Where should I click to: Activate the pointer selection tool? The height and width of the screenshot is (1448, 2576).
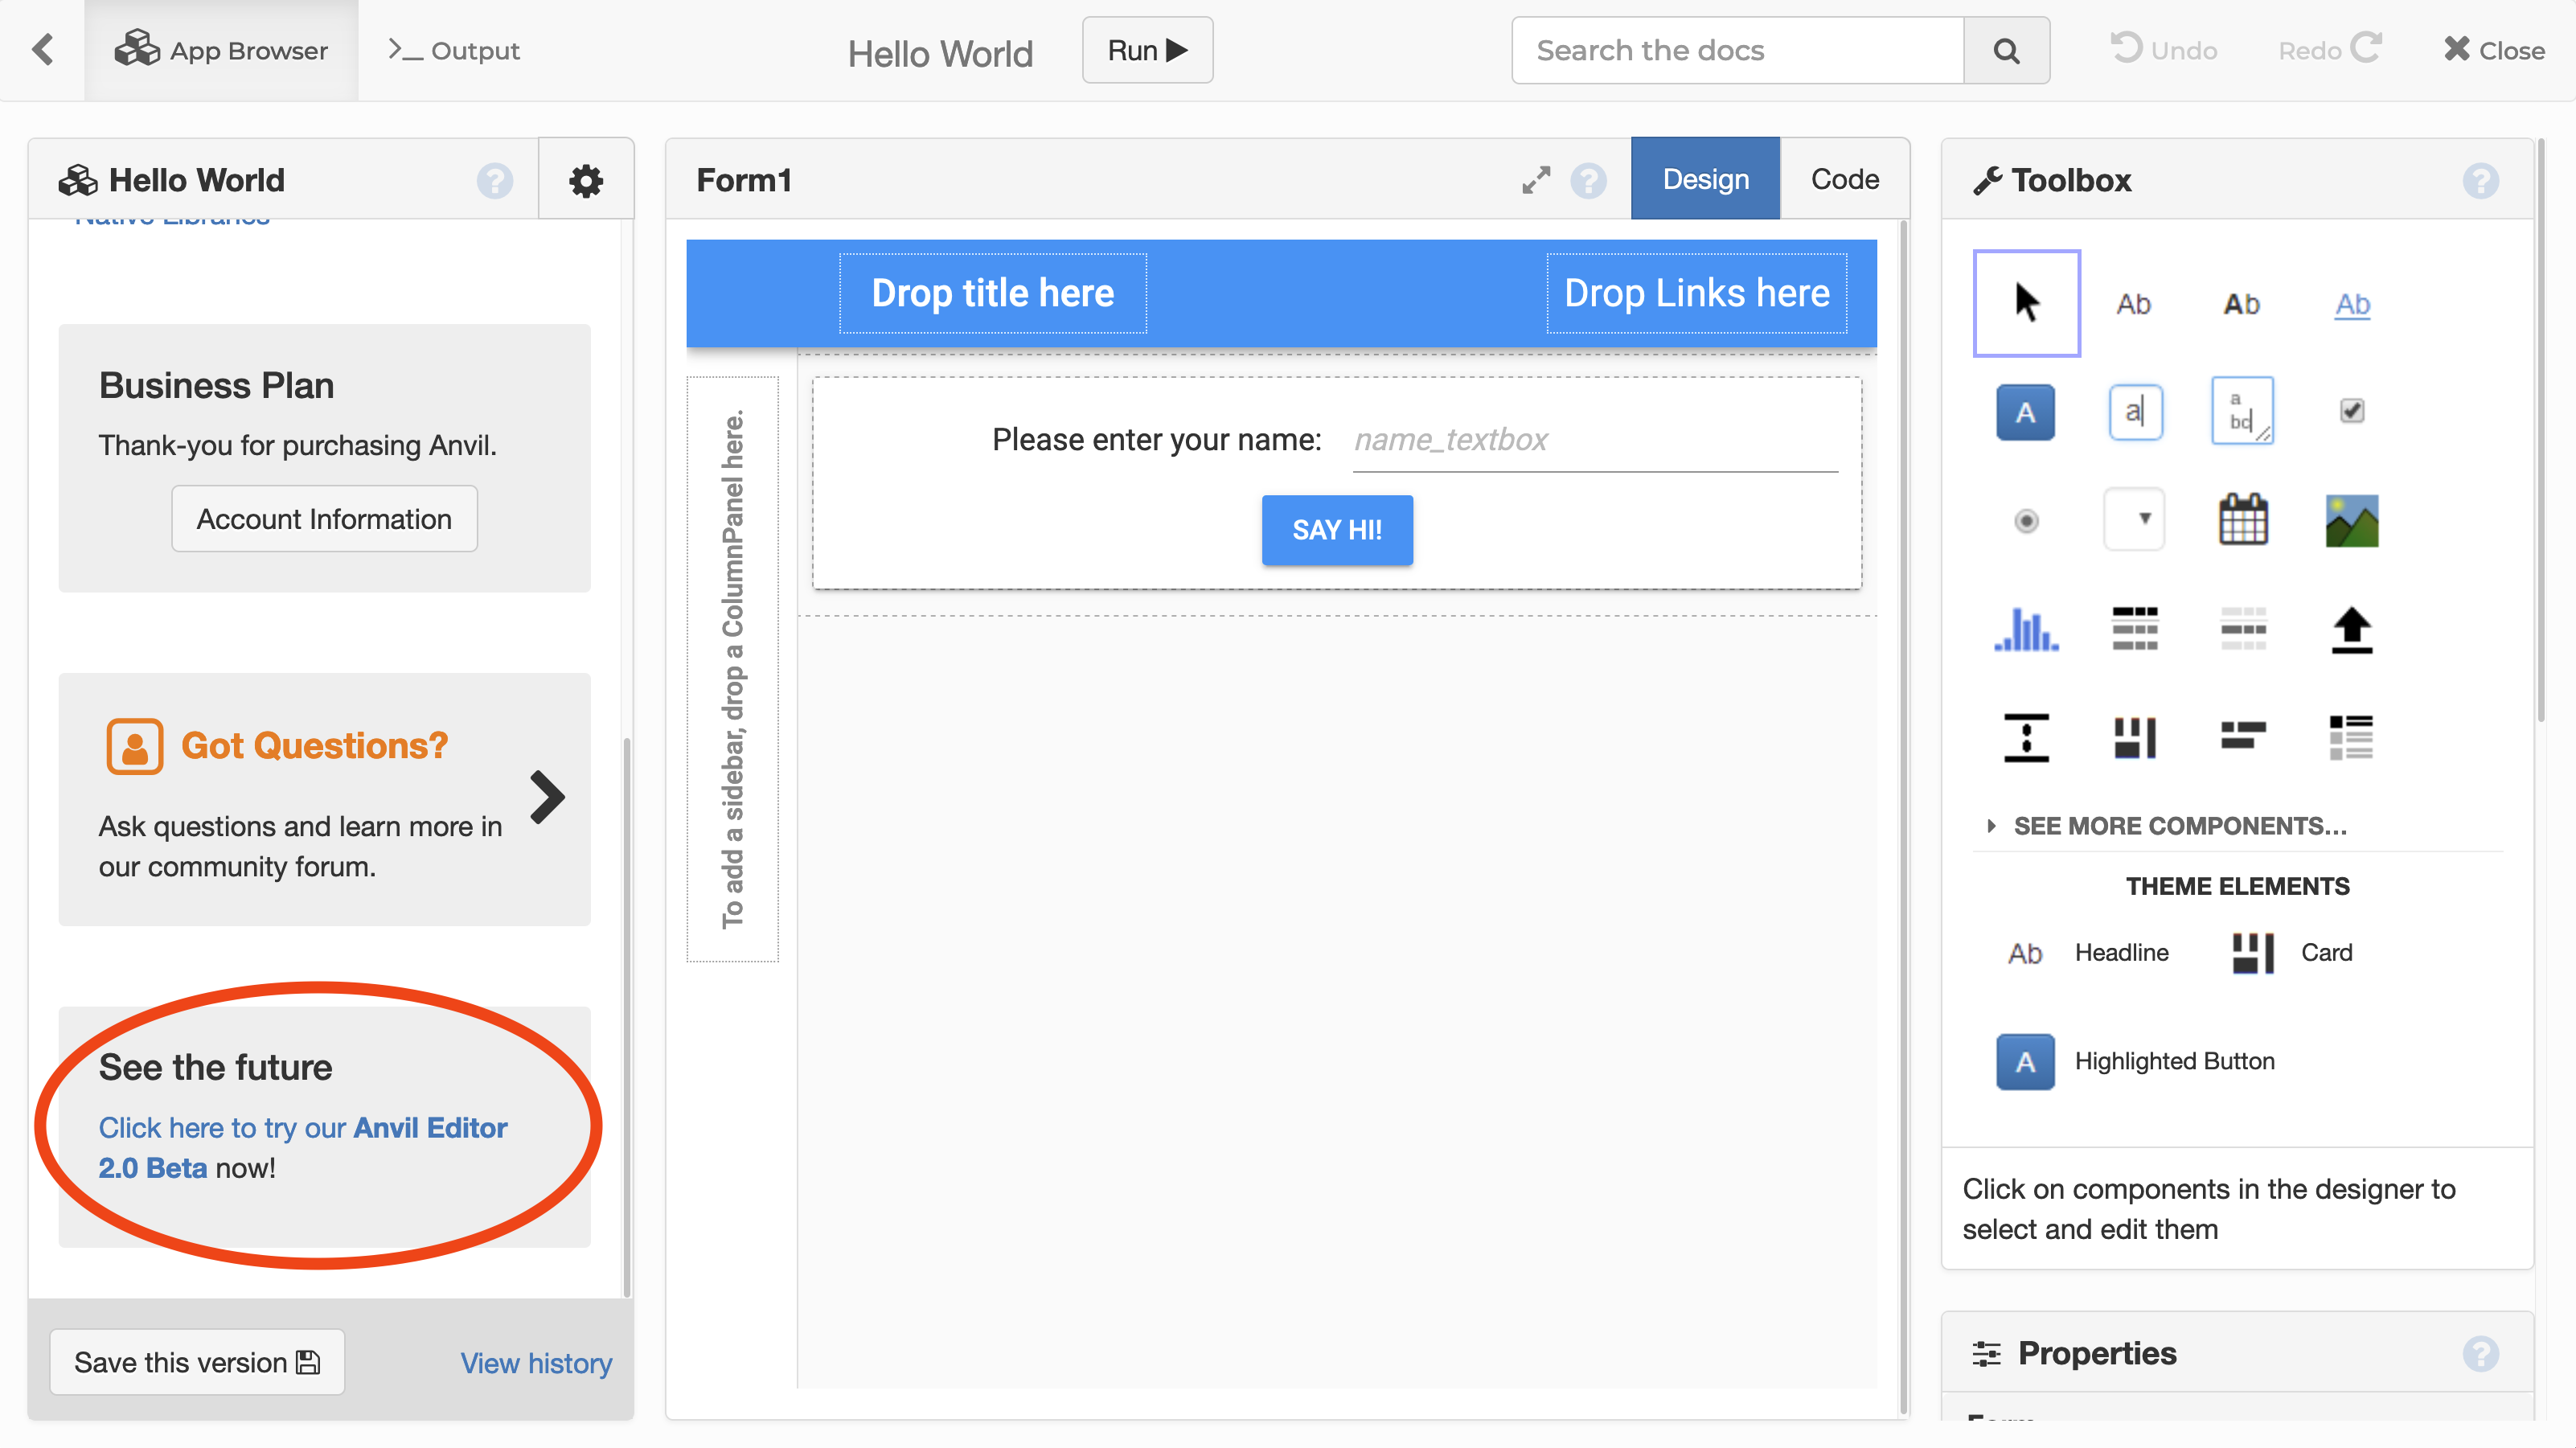2026,302
